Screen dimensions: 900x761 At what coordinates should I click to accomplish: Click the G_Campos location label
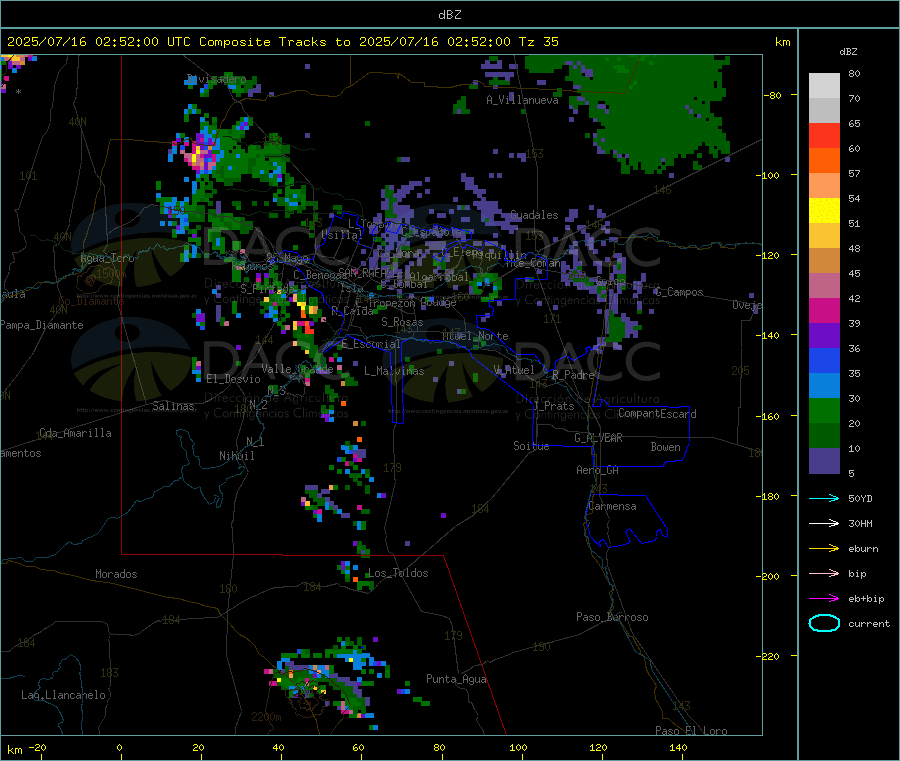(x=679, y=293)
